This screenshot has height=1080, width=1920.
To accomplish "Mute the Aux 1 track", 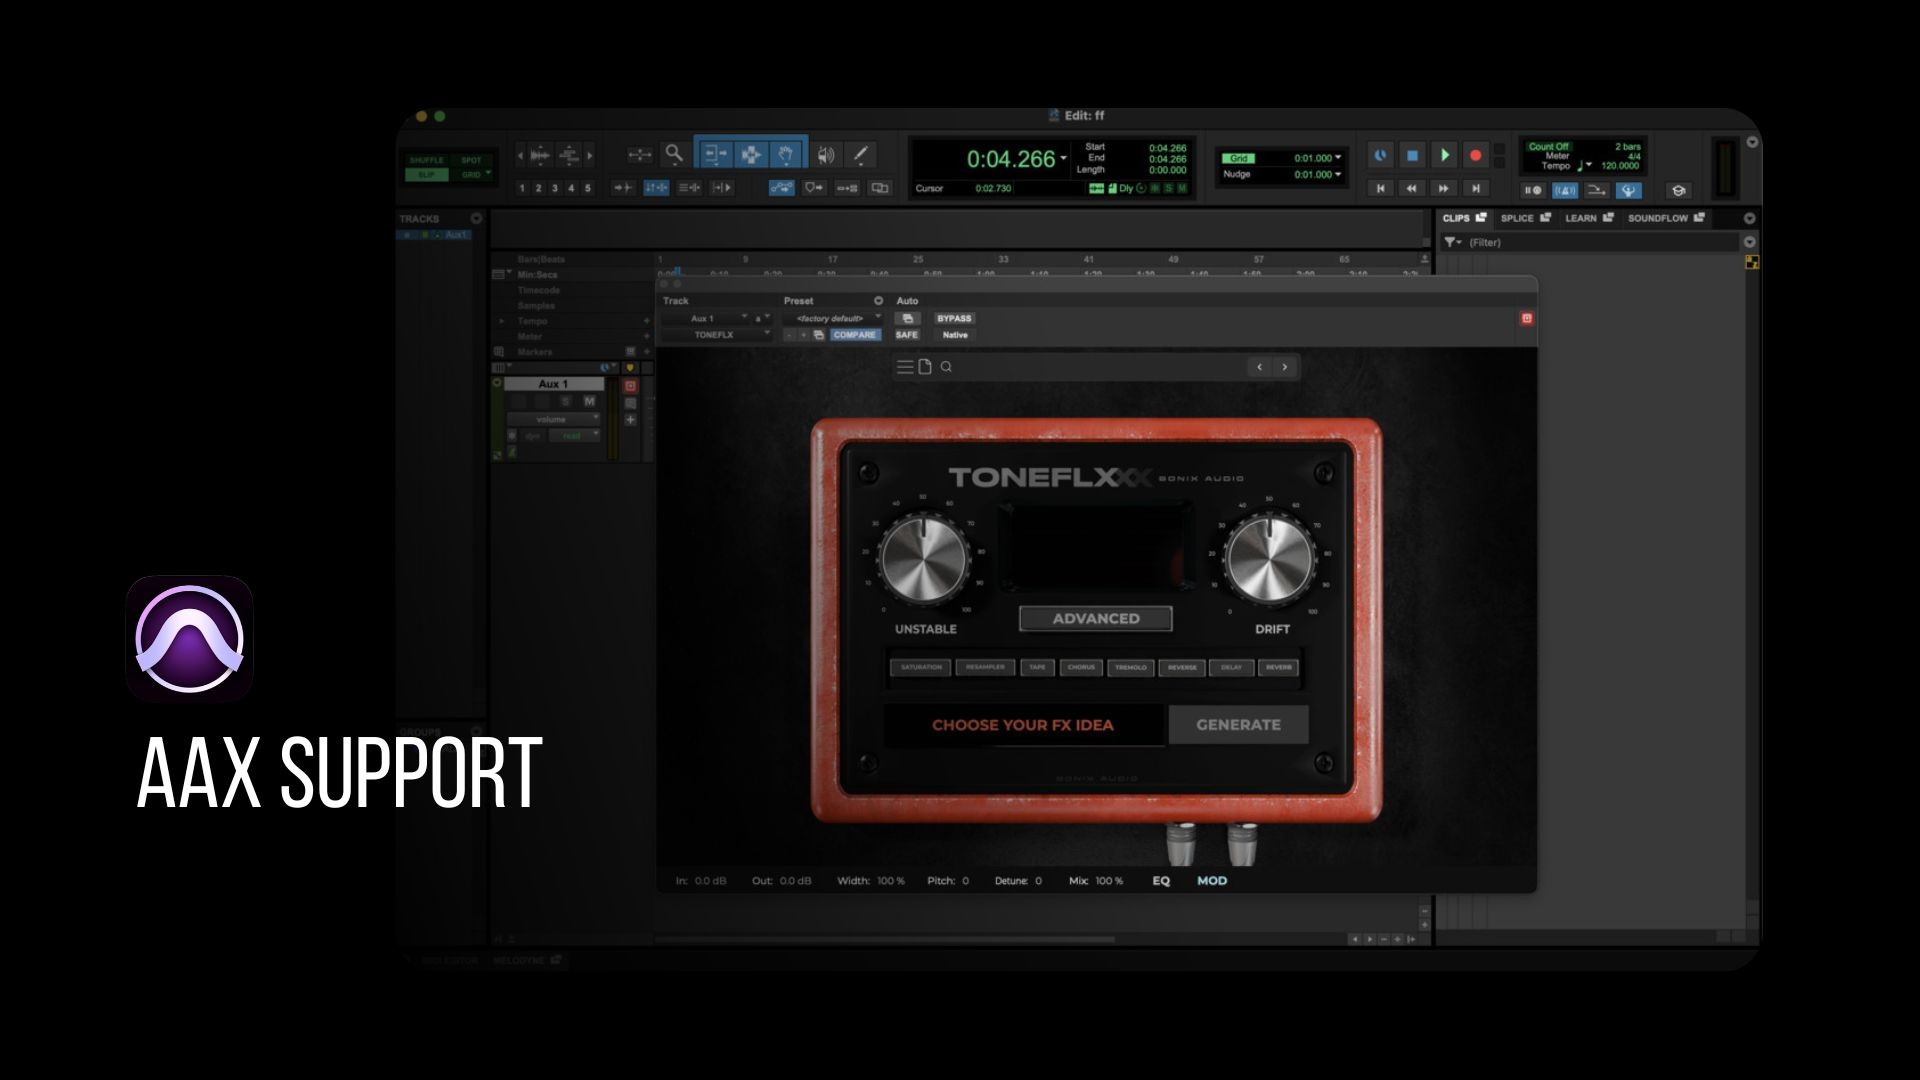I will [589, 401].
